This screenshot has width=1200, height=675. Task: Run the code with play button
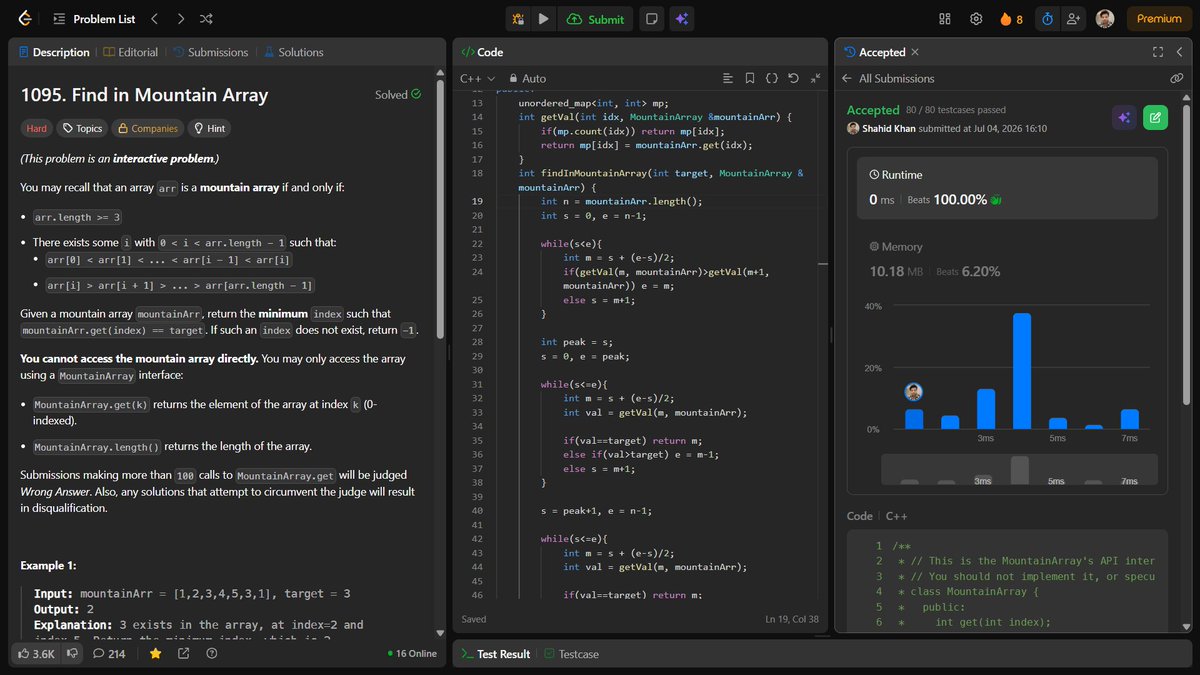pyautogui.click(x=543, y=19)
